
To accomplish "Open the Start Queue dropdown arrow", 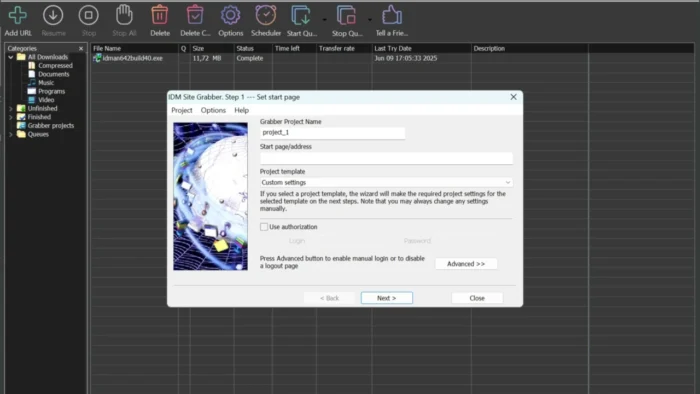I will click(x=325, y=20).
